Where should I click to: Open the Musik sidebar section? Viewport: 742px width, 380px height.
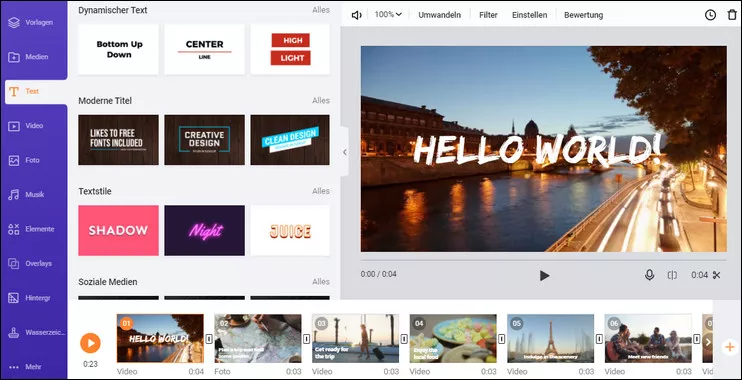[26, 194]
